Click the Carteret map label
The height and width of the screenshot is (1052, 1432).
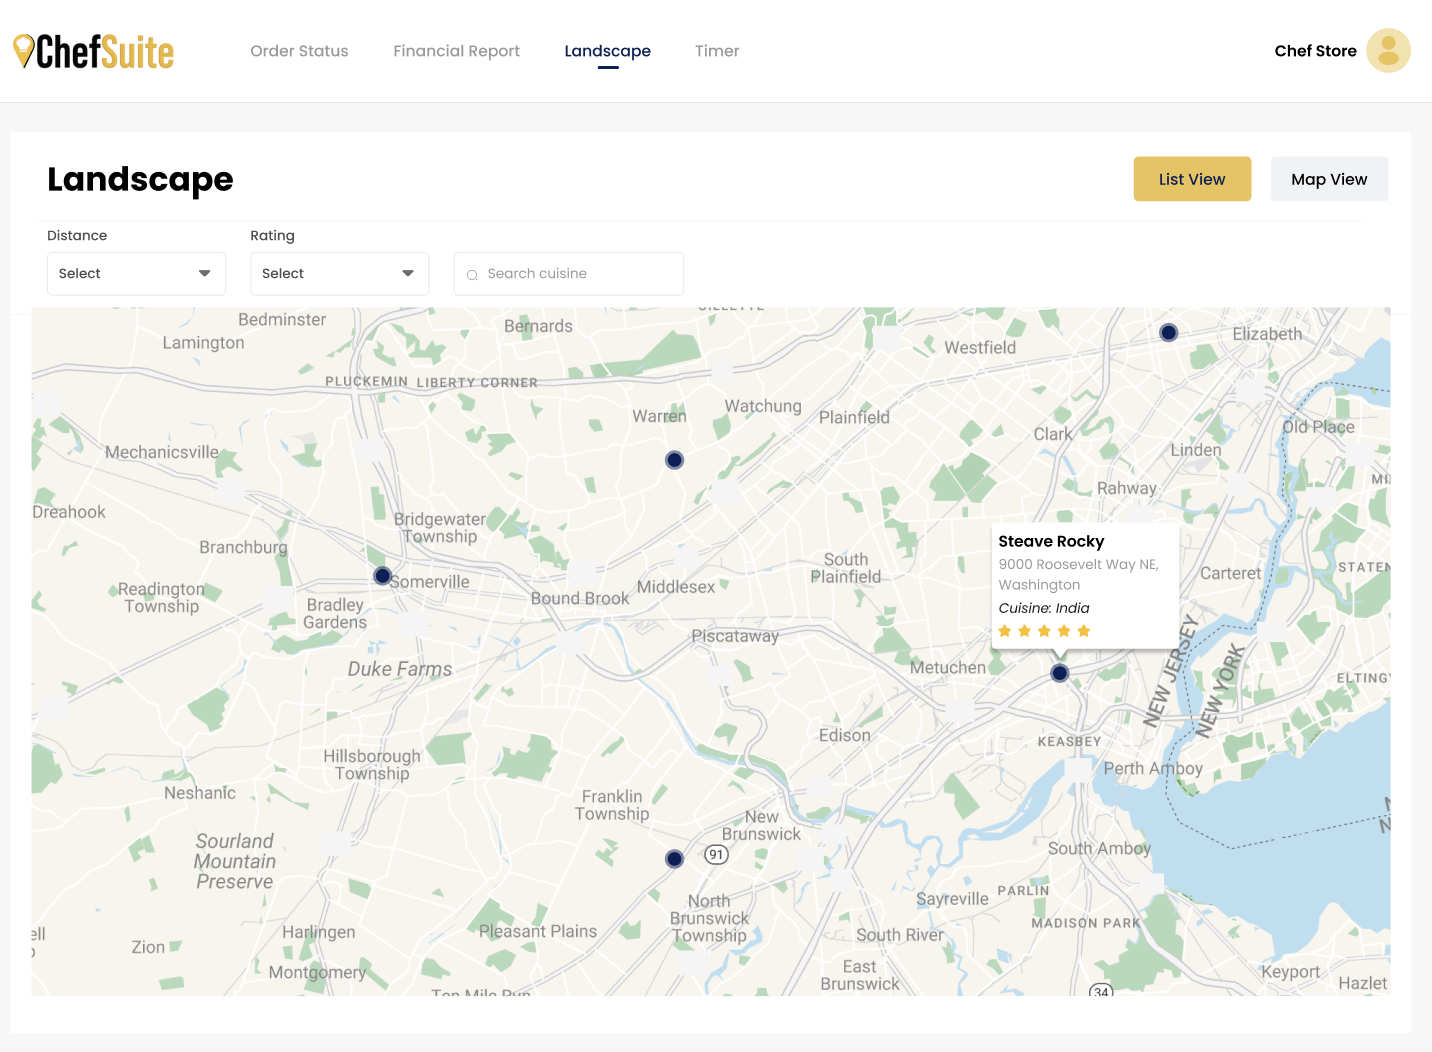[x=1231, y=573]
